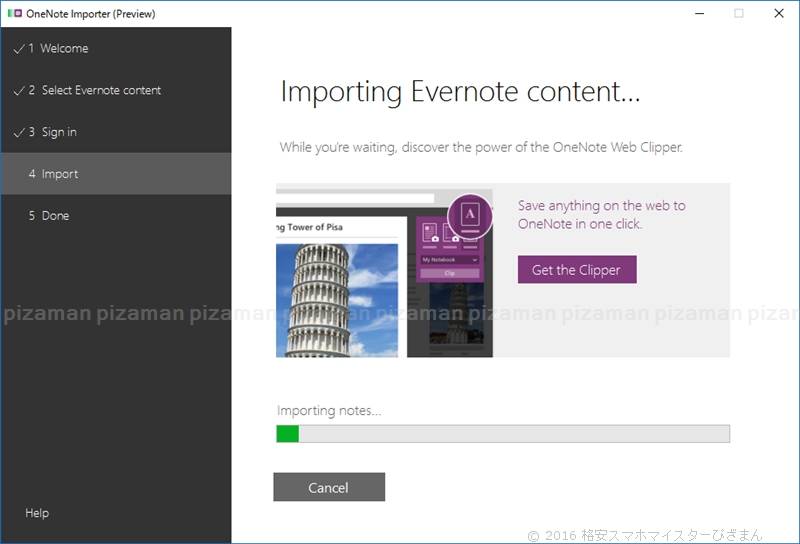Click the checkmark beside Welcome step

(x=19, y=49)
